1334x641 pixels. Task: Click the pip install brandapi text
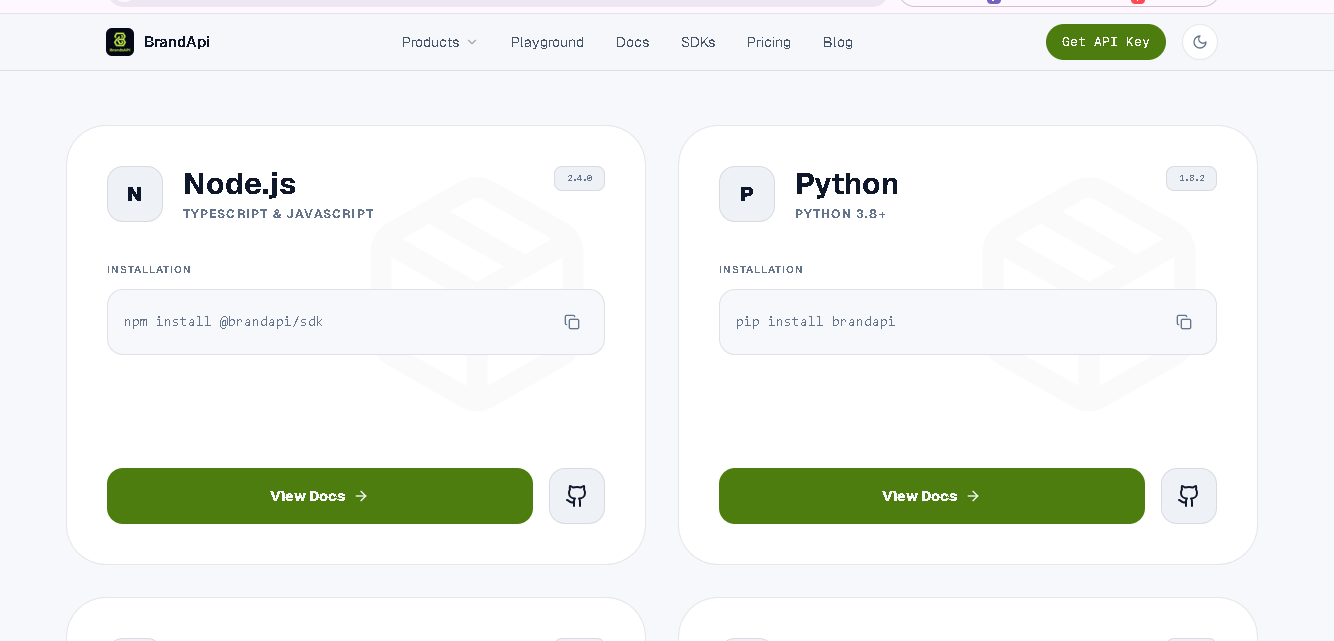[816, 322]
